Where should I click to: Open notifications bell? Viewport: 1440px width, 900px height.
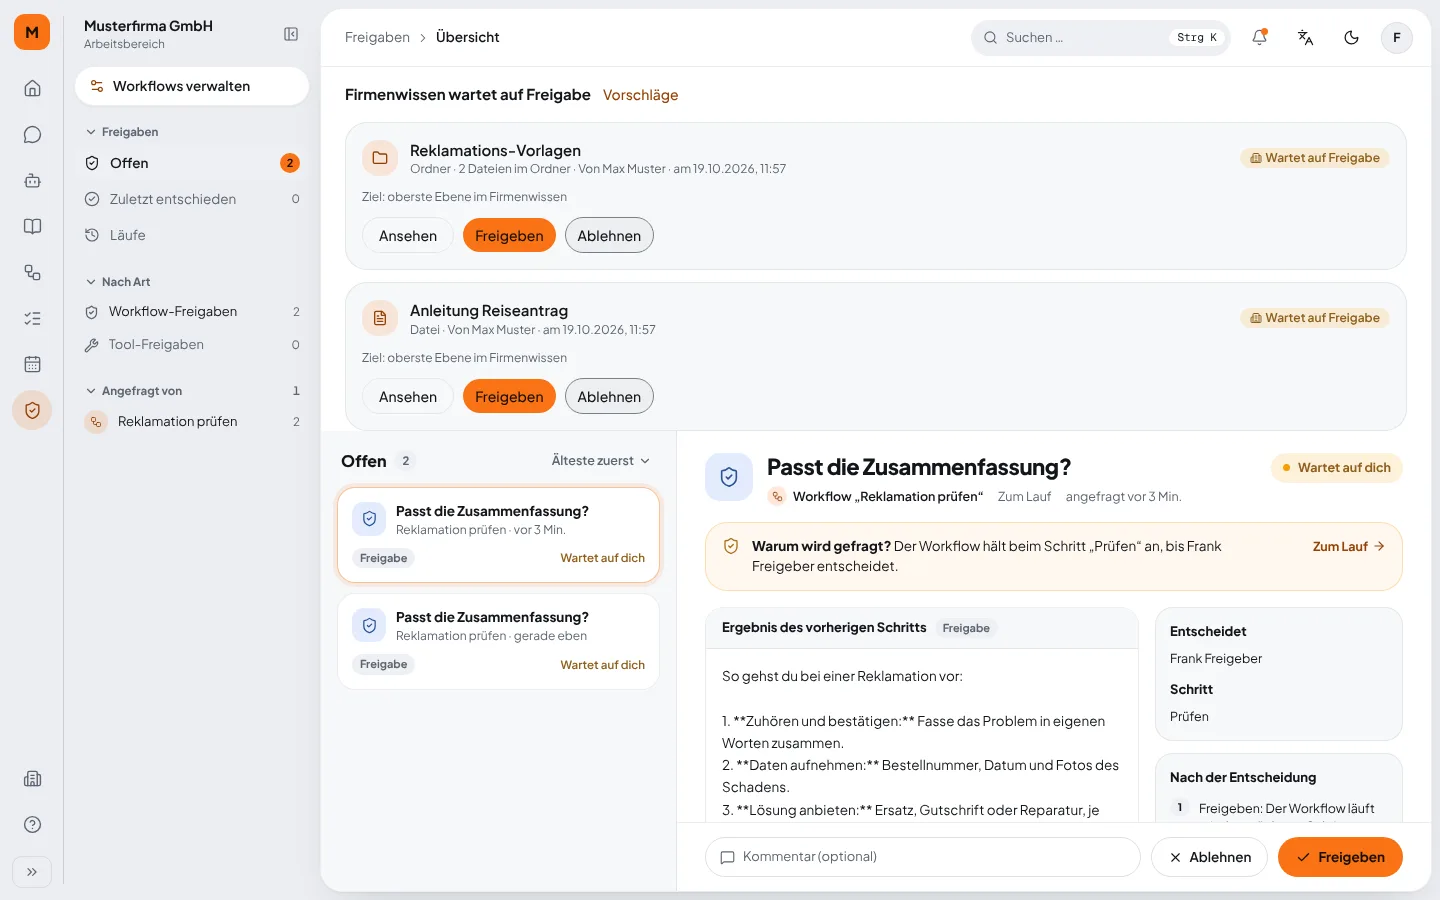pos(1260,37)
